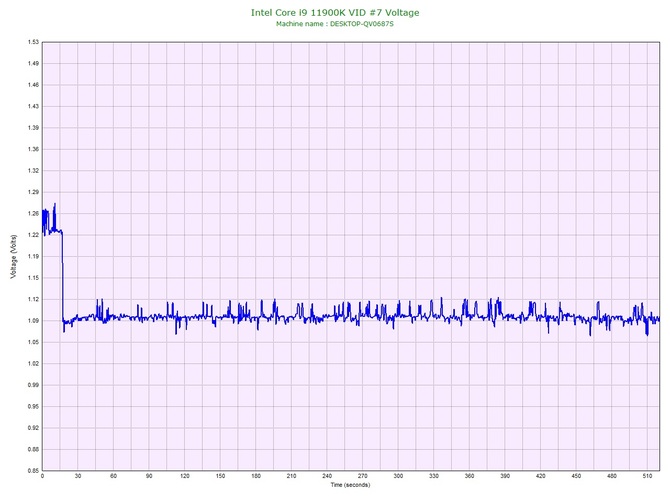Click the 1.53 tick on voltage axis
670x502 pixels.
[33, 42]
